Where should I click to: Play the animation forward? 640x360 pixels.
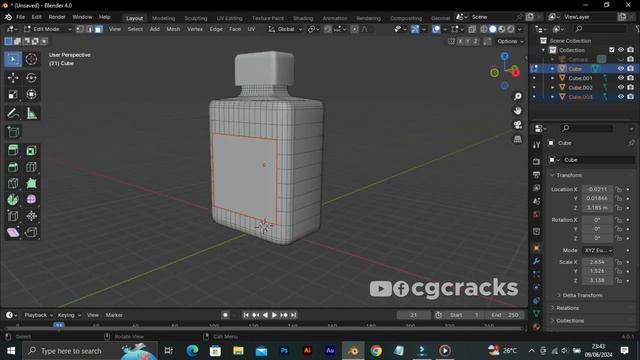coord(274,315)
